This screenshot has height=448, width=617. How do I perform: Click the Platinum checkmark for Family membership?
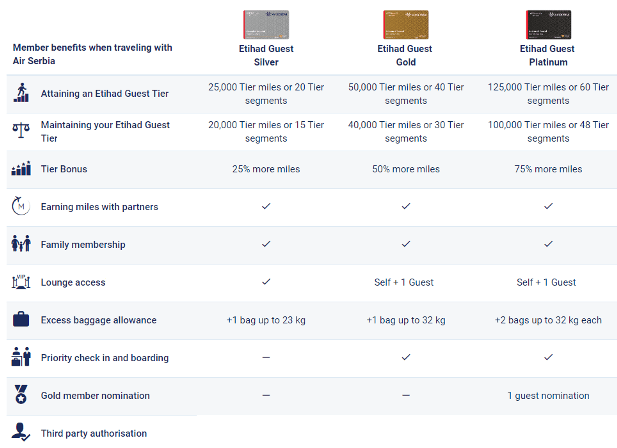(549, 244)
